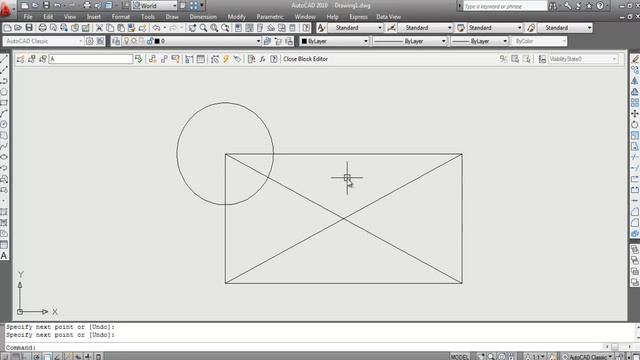Click the ByColor plot style control
640x360 pixels.
(x=539, y=41)
